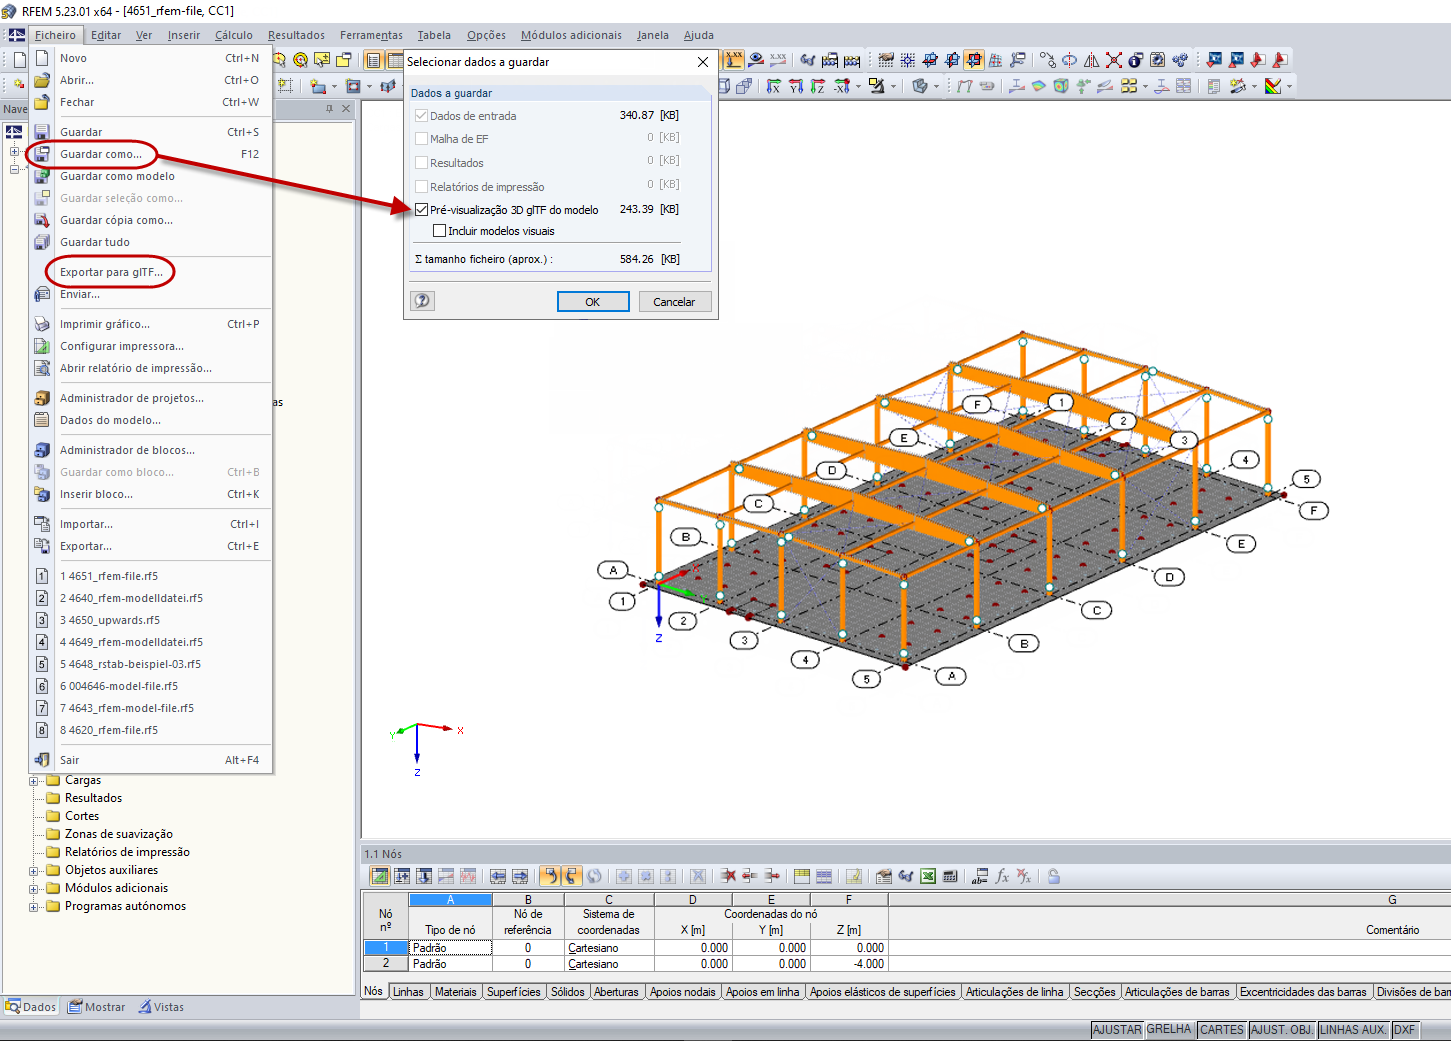Click the move-left arrow icon in the table toolbar

[498, 876]
